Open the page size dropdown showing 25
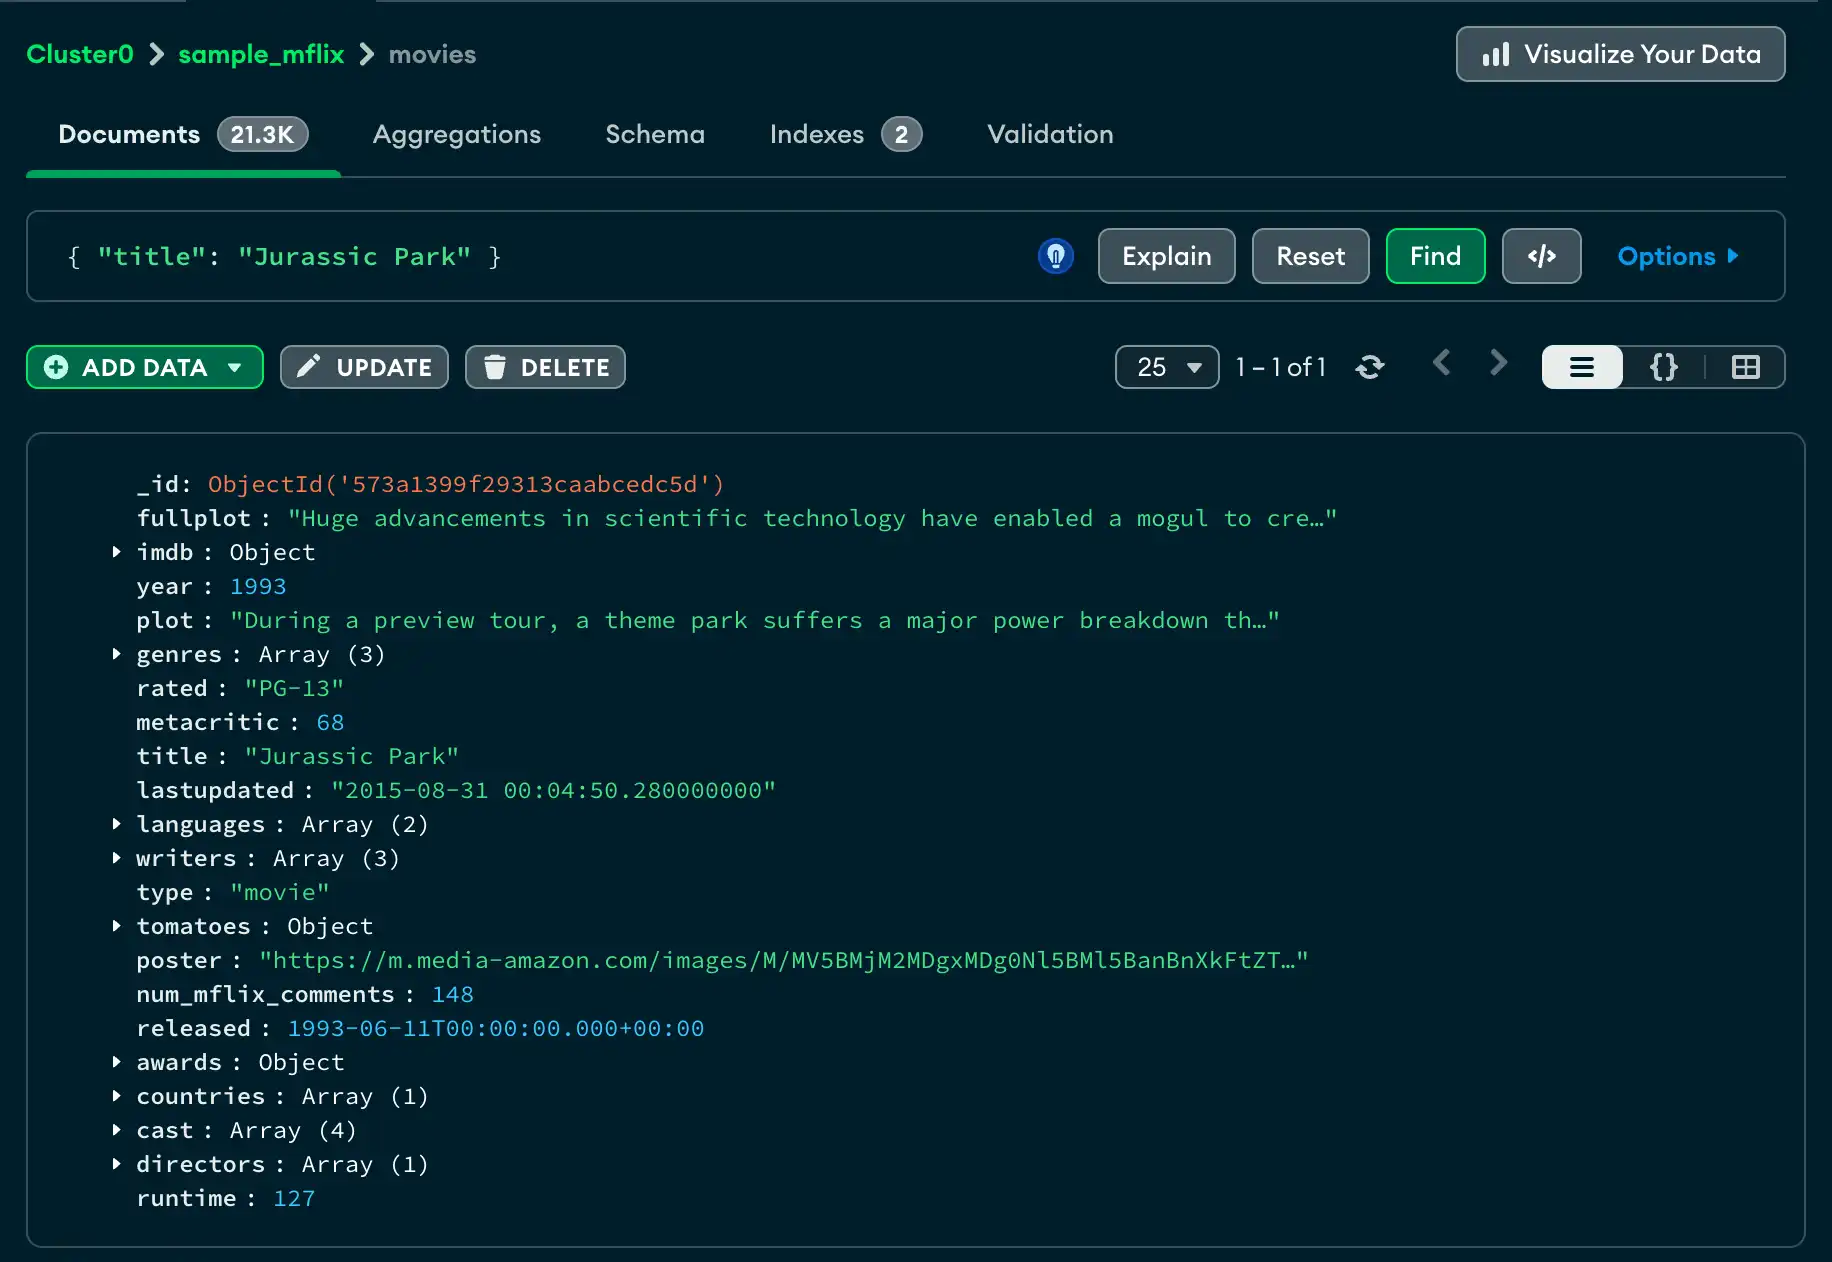Screen dimensions: 1832x1262 [1166, 367]
